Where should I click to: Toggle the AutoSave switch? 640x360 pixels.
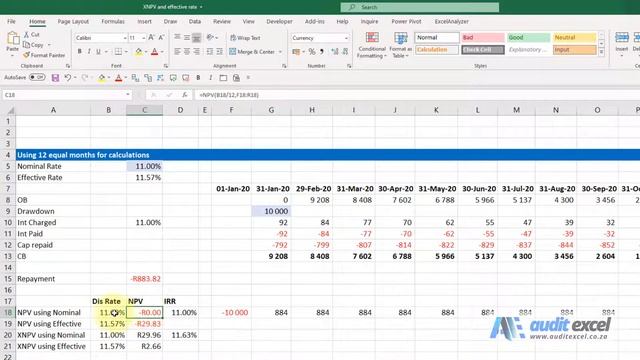37,77
